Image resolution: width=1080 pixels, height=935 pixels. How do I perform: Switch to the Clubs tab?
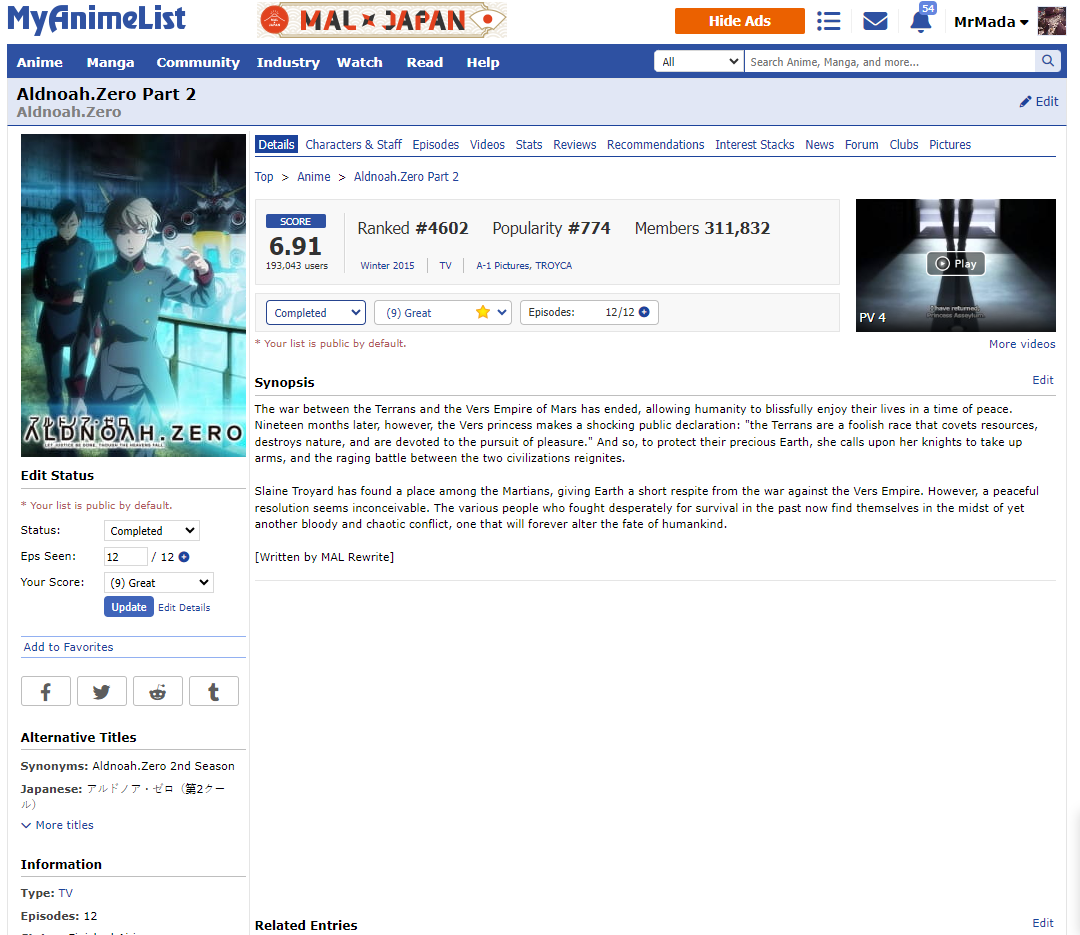click(904, 145)
